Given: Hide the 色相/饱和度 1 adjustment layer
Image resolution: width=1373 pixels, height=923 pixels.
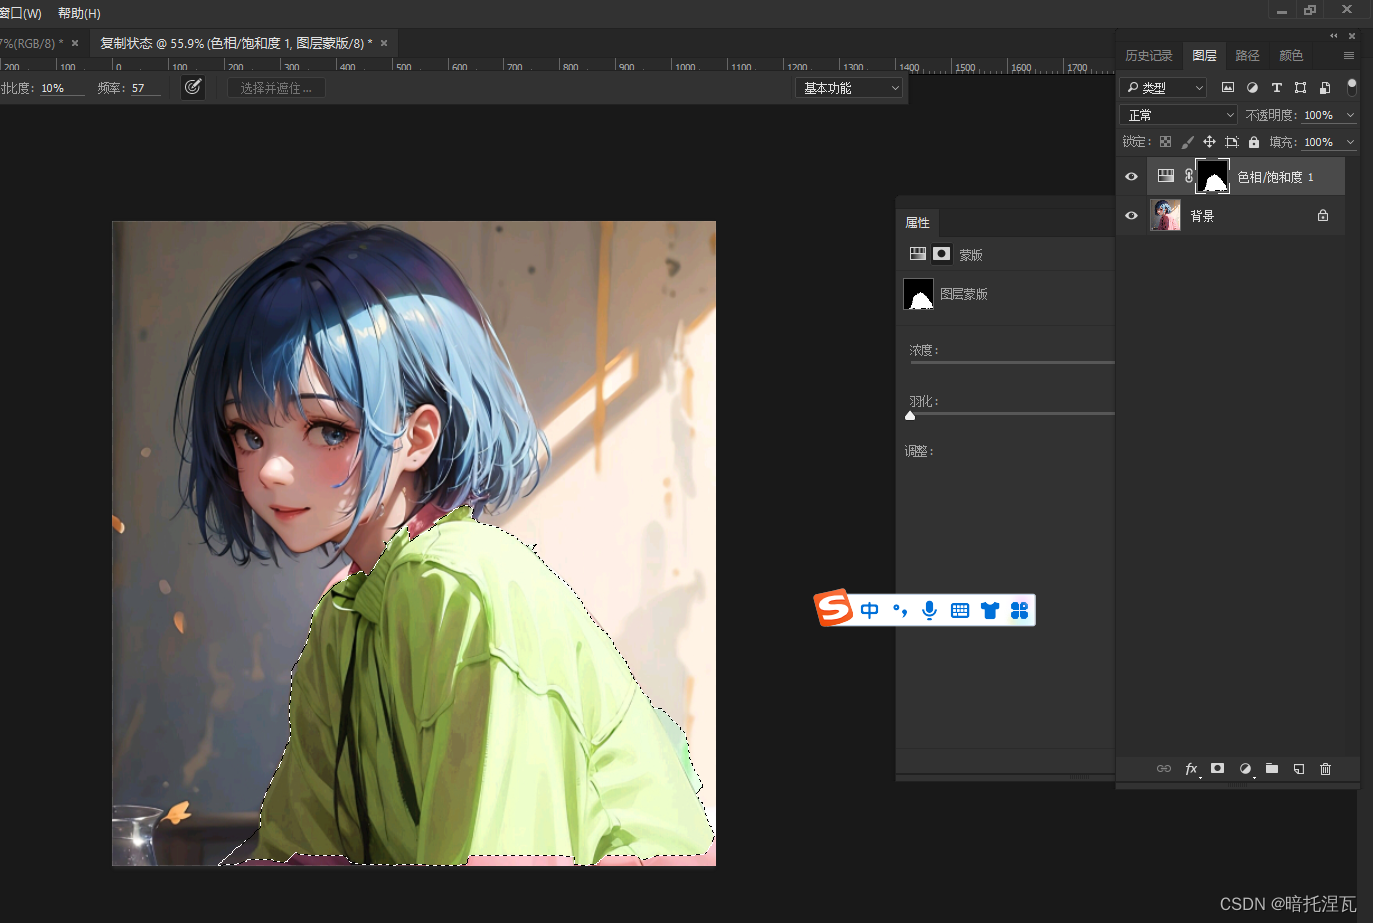Looking at the screenshot, I should click(x=1131, y=177).
